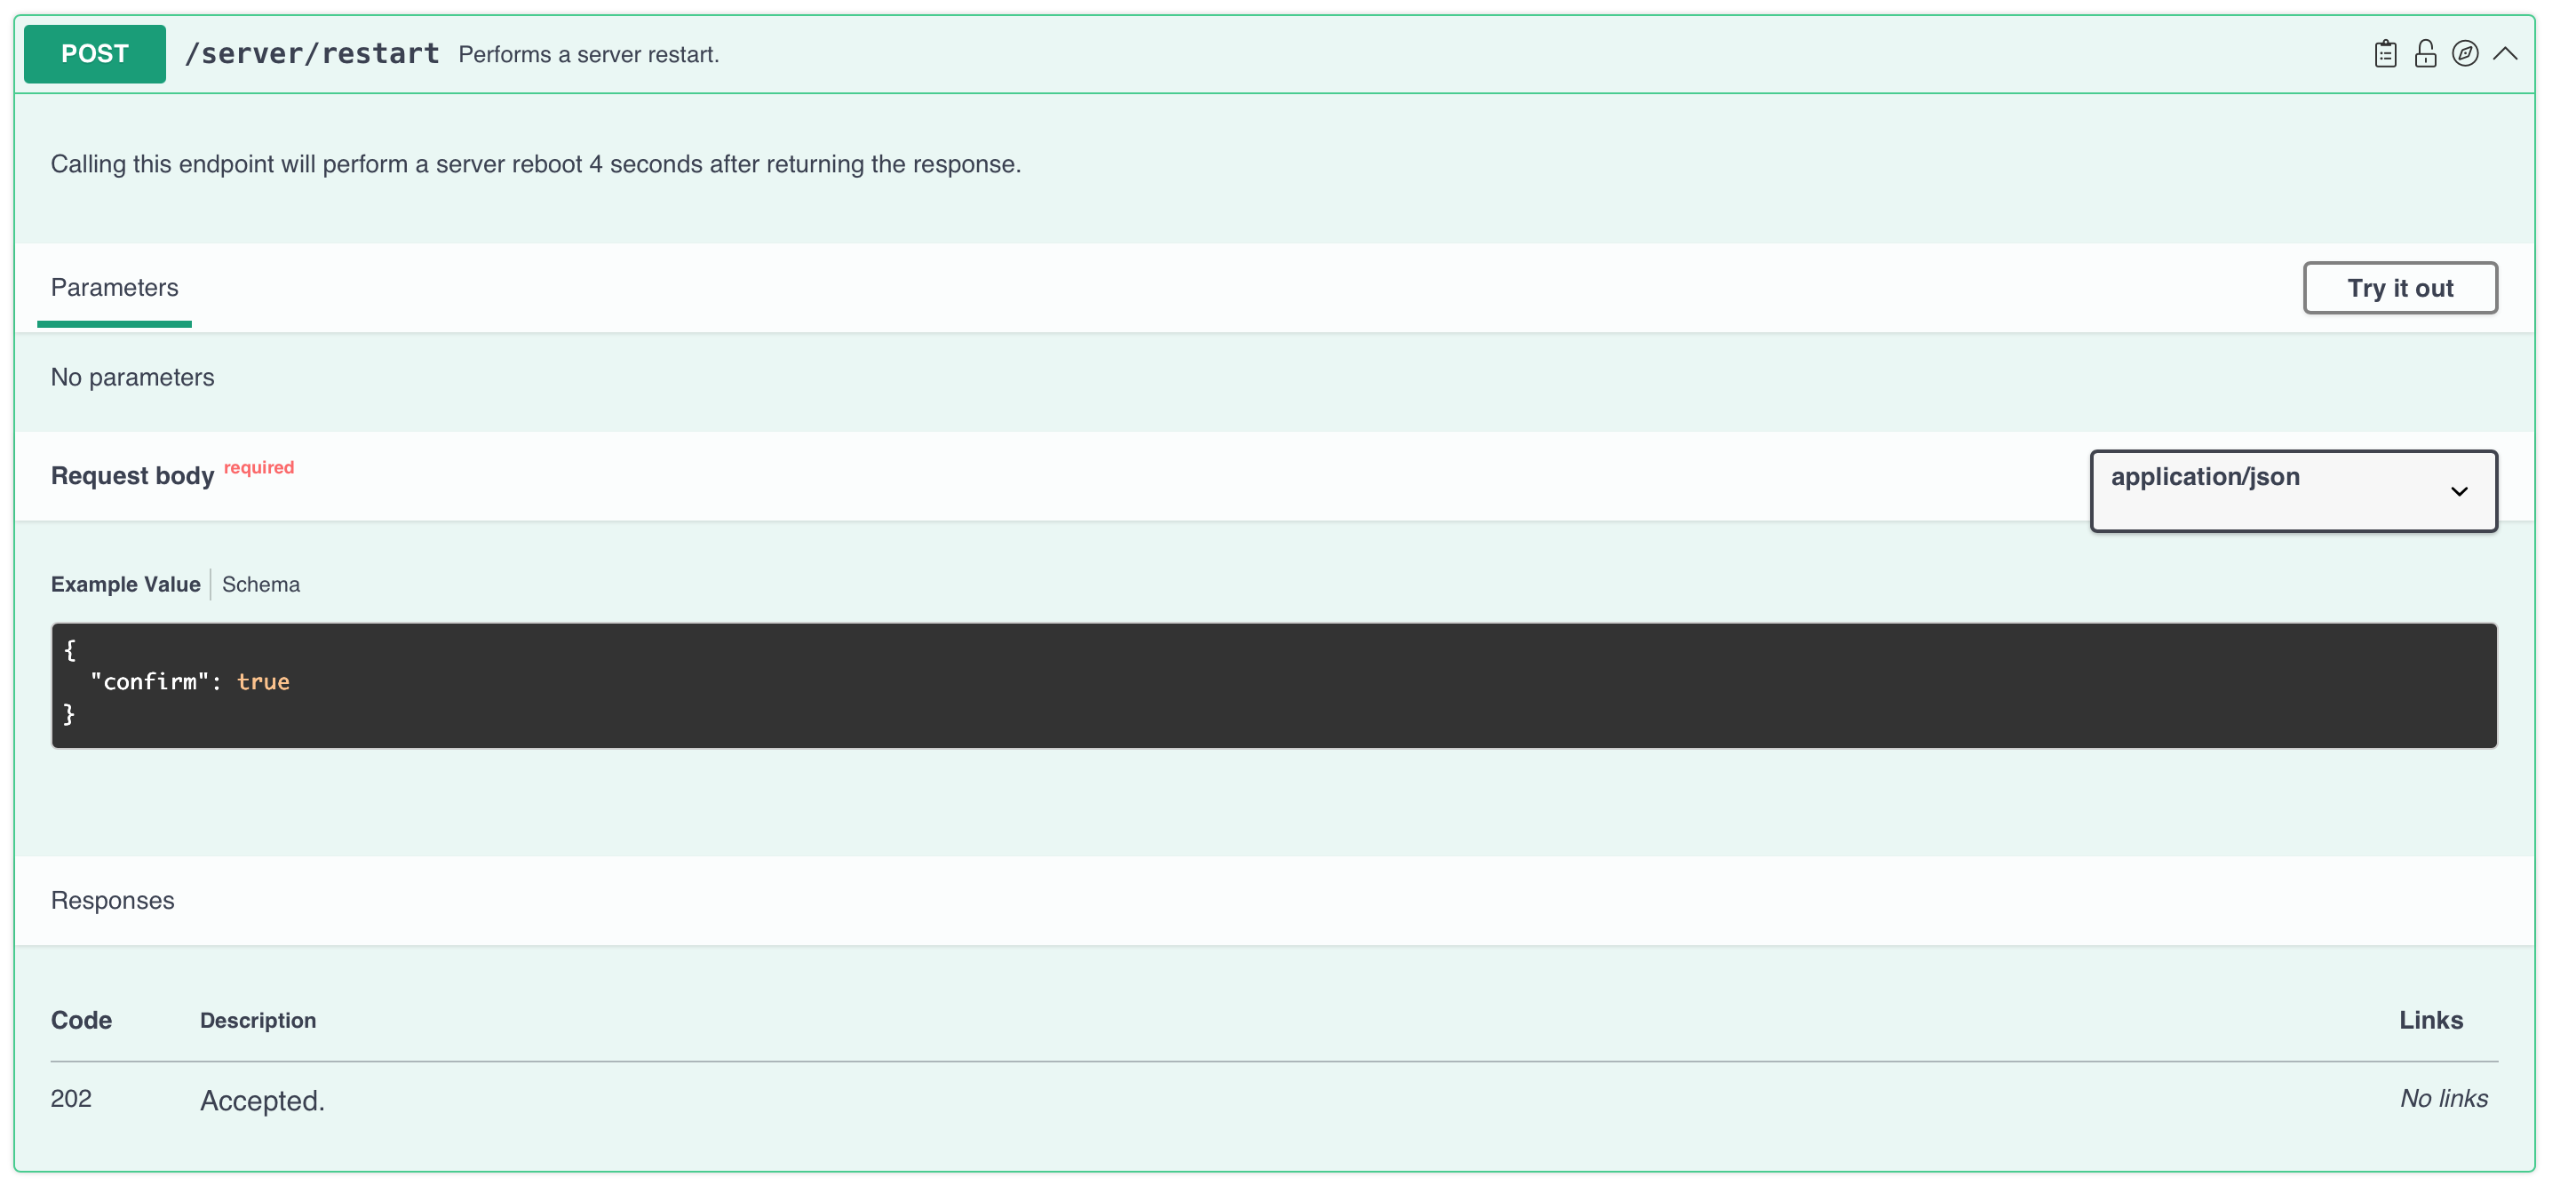This screenshot has width=2576, height=1185.
Task: Click the green POST method badge
Action: tap(95, 54)
